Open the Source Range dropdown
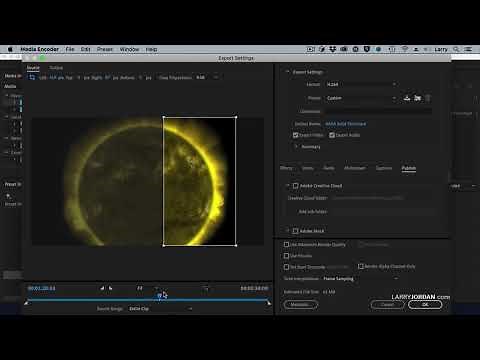The width and height of the screenshot is (480, 360). [x=161, y=309]
